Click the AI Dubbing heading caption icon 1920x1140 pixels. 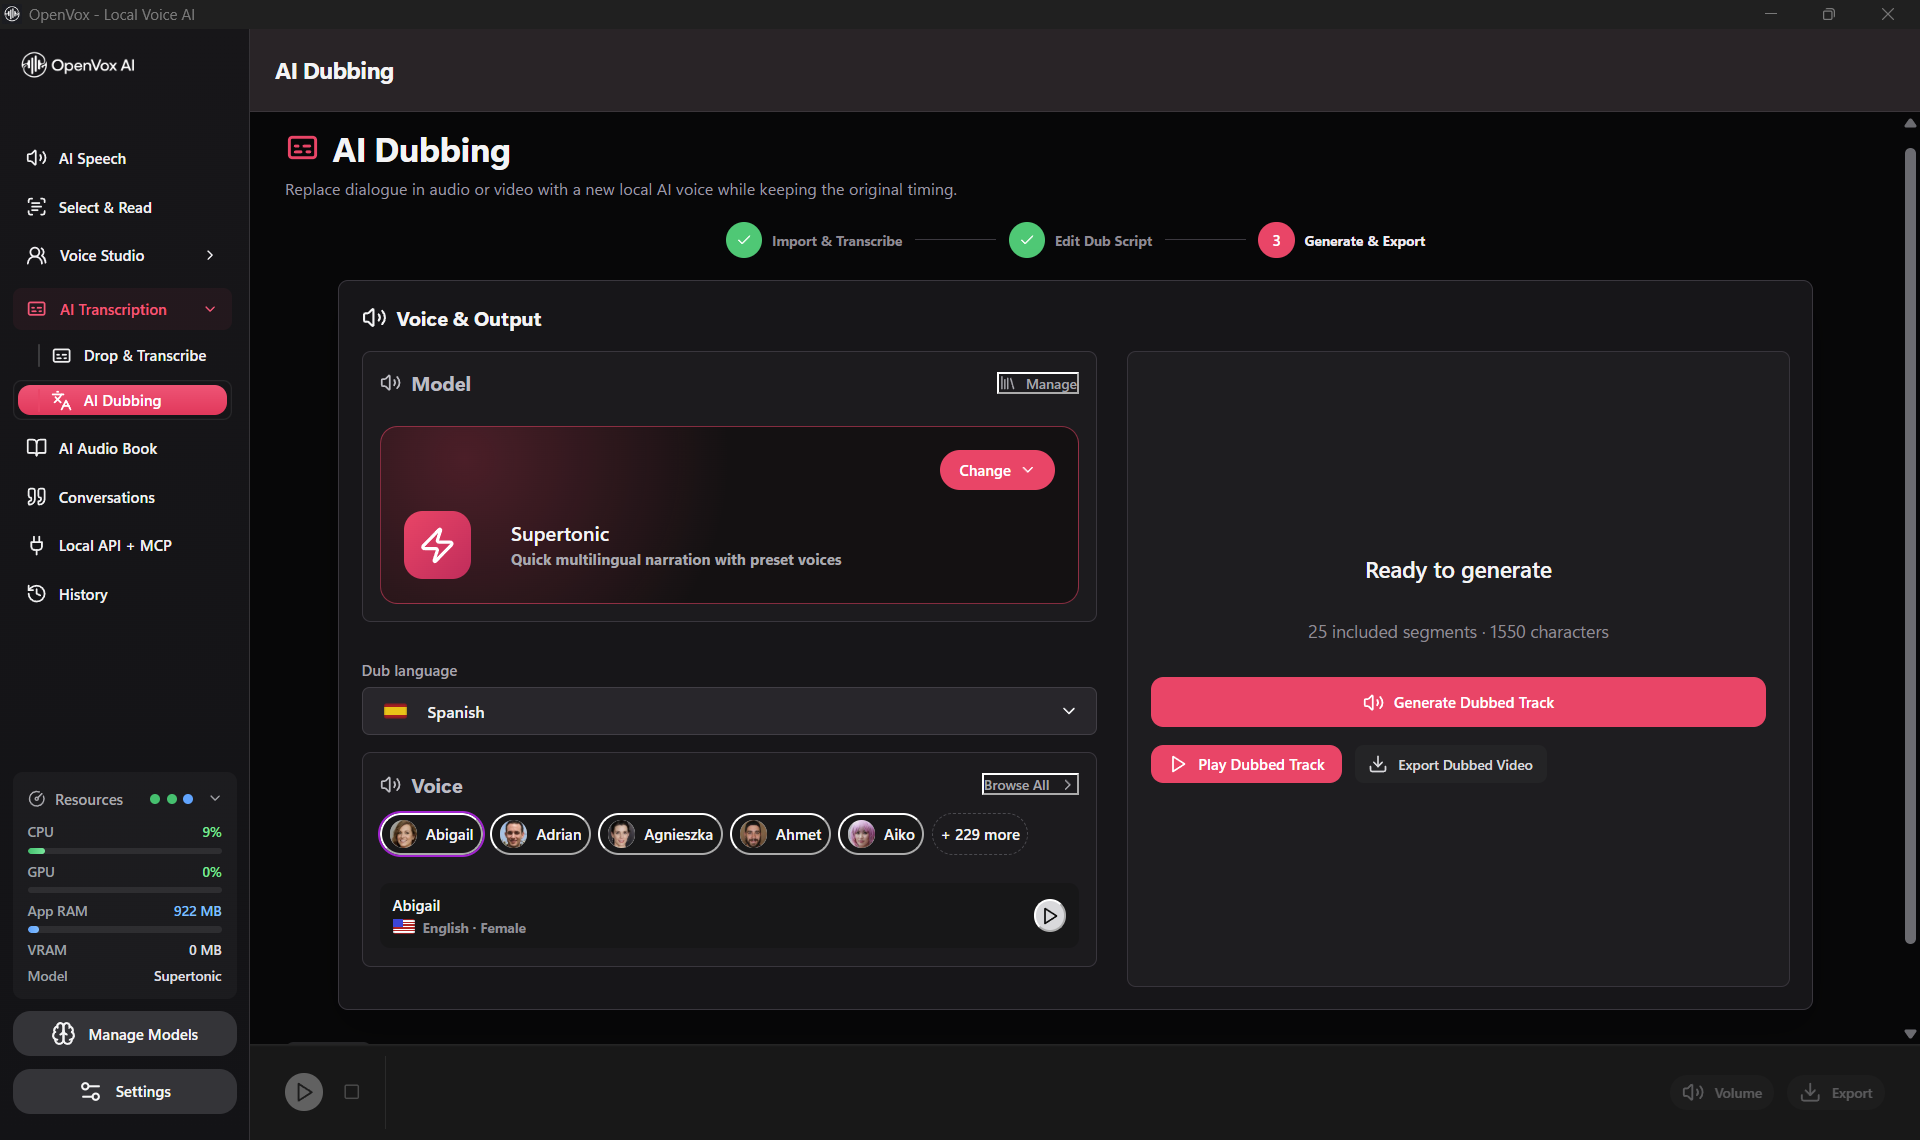click(302, 148)
